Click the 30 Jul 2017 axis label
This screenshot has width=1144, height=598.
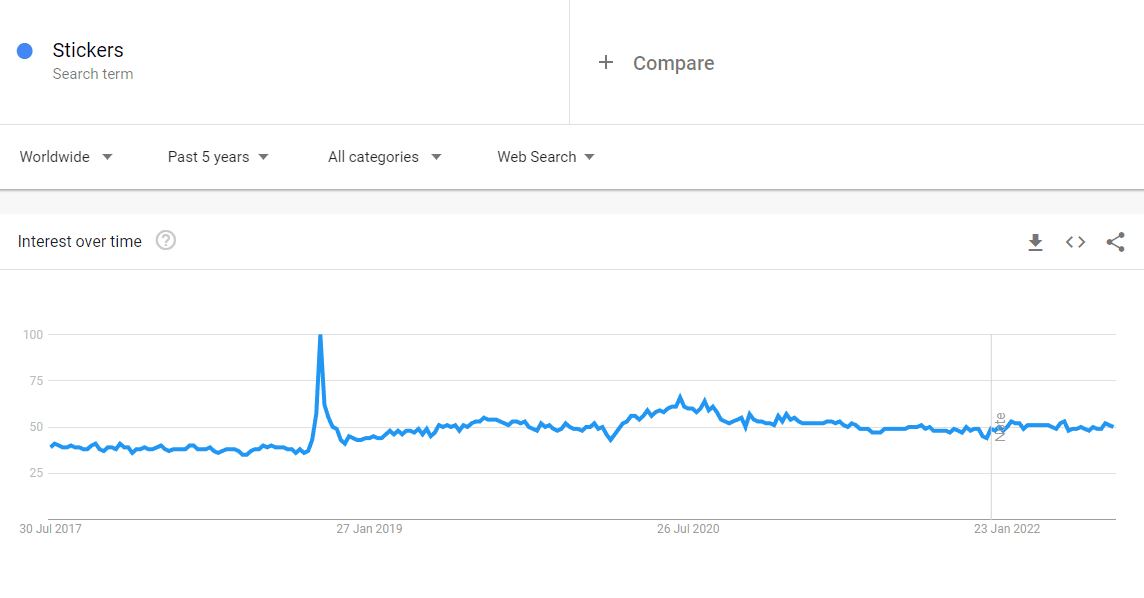click(x=50, y=529)
